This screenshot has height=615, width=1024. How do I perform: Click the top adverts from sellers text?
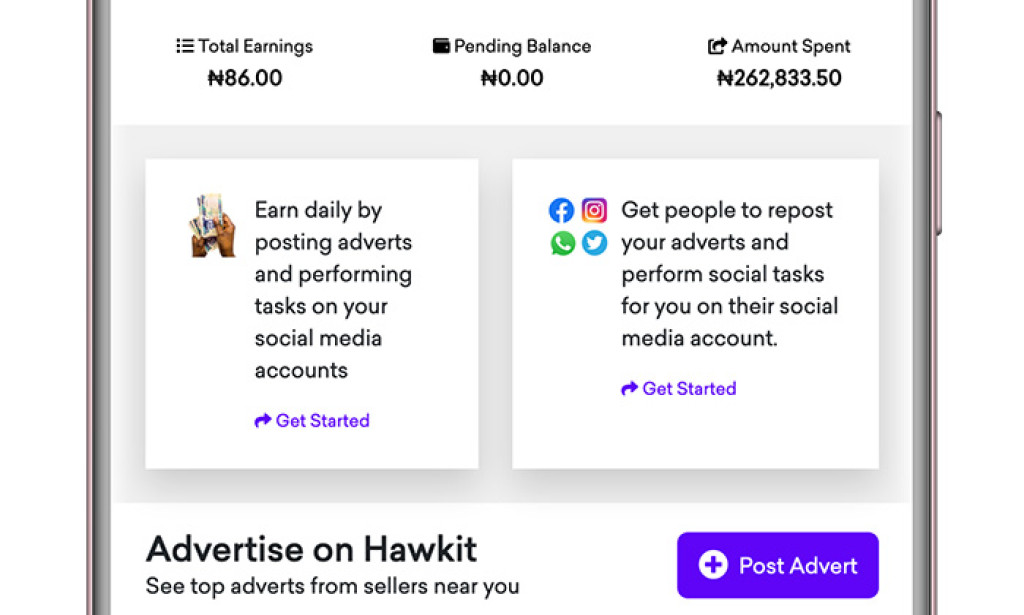tap(332, 587)
